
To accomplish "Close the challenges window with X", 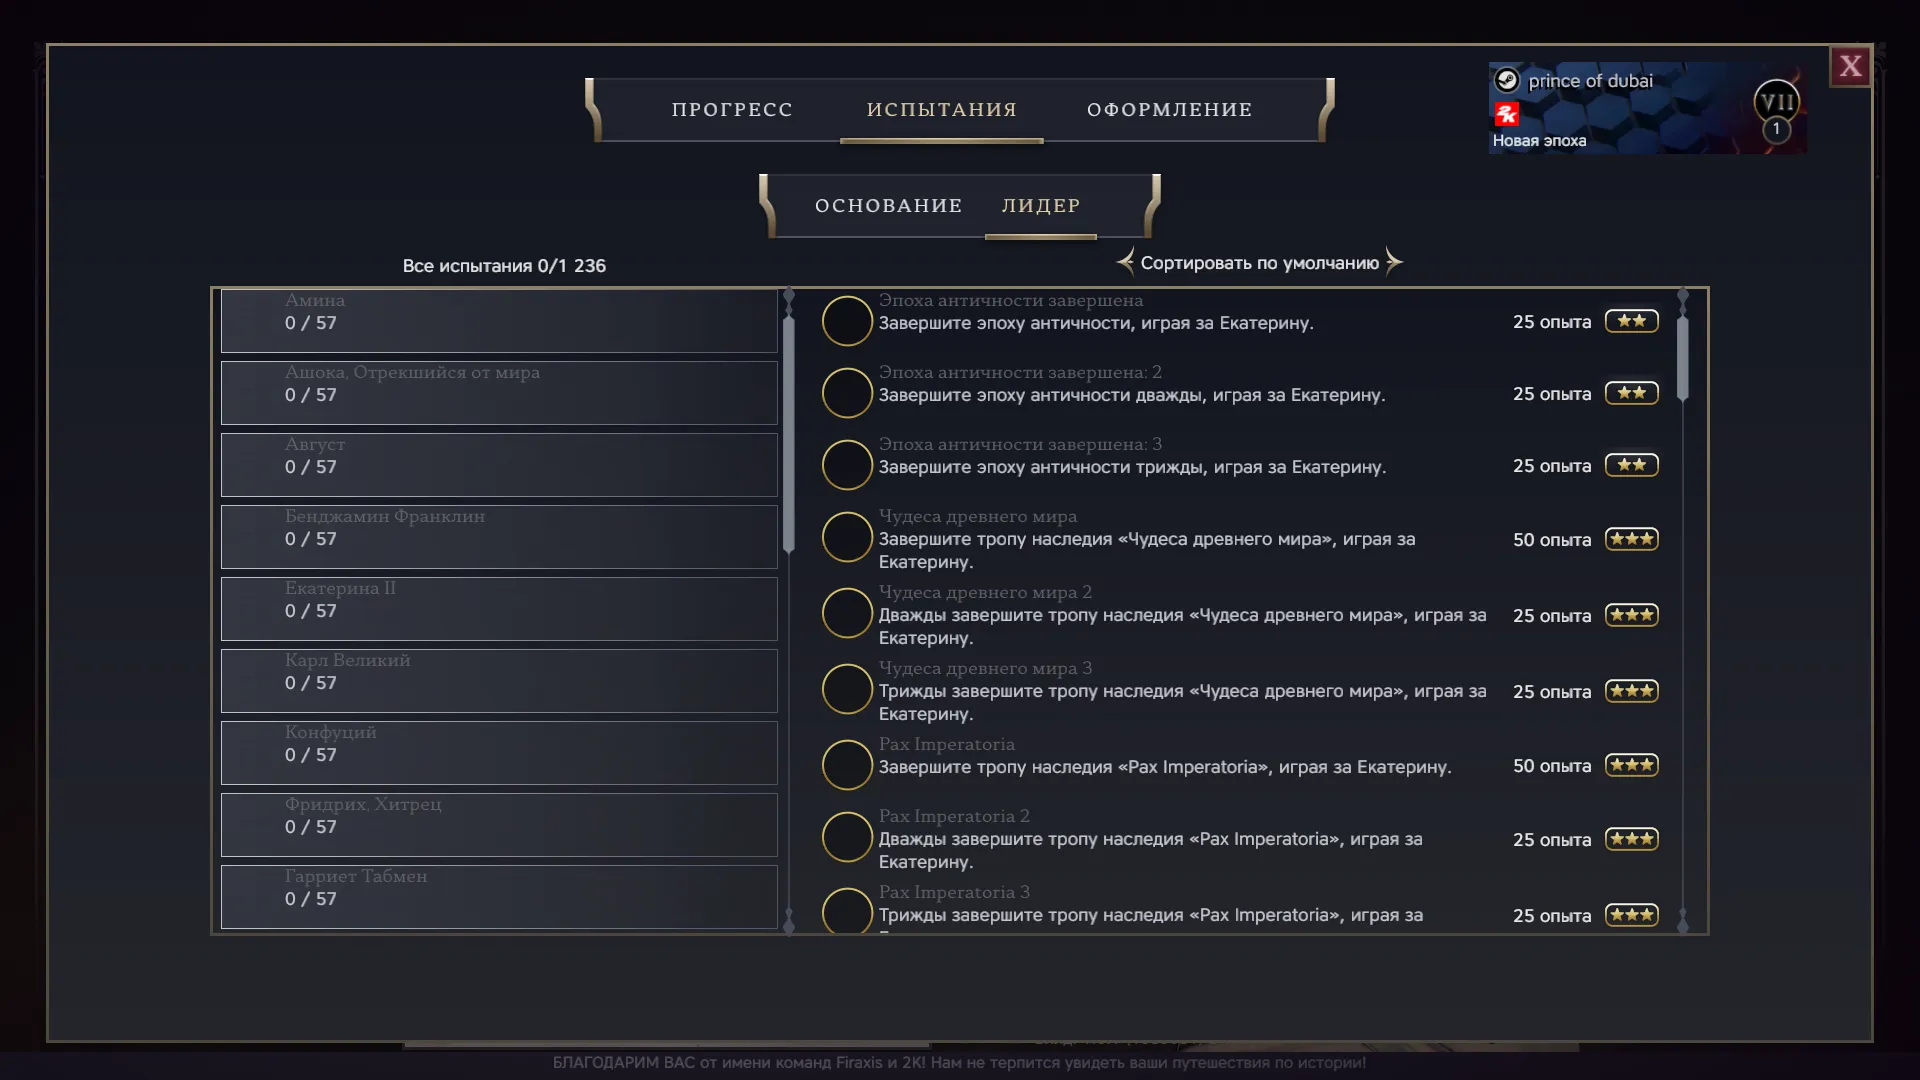I will click(x=1850, y=66).
